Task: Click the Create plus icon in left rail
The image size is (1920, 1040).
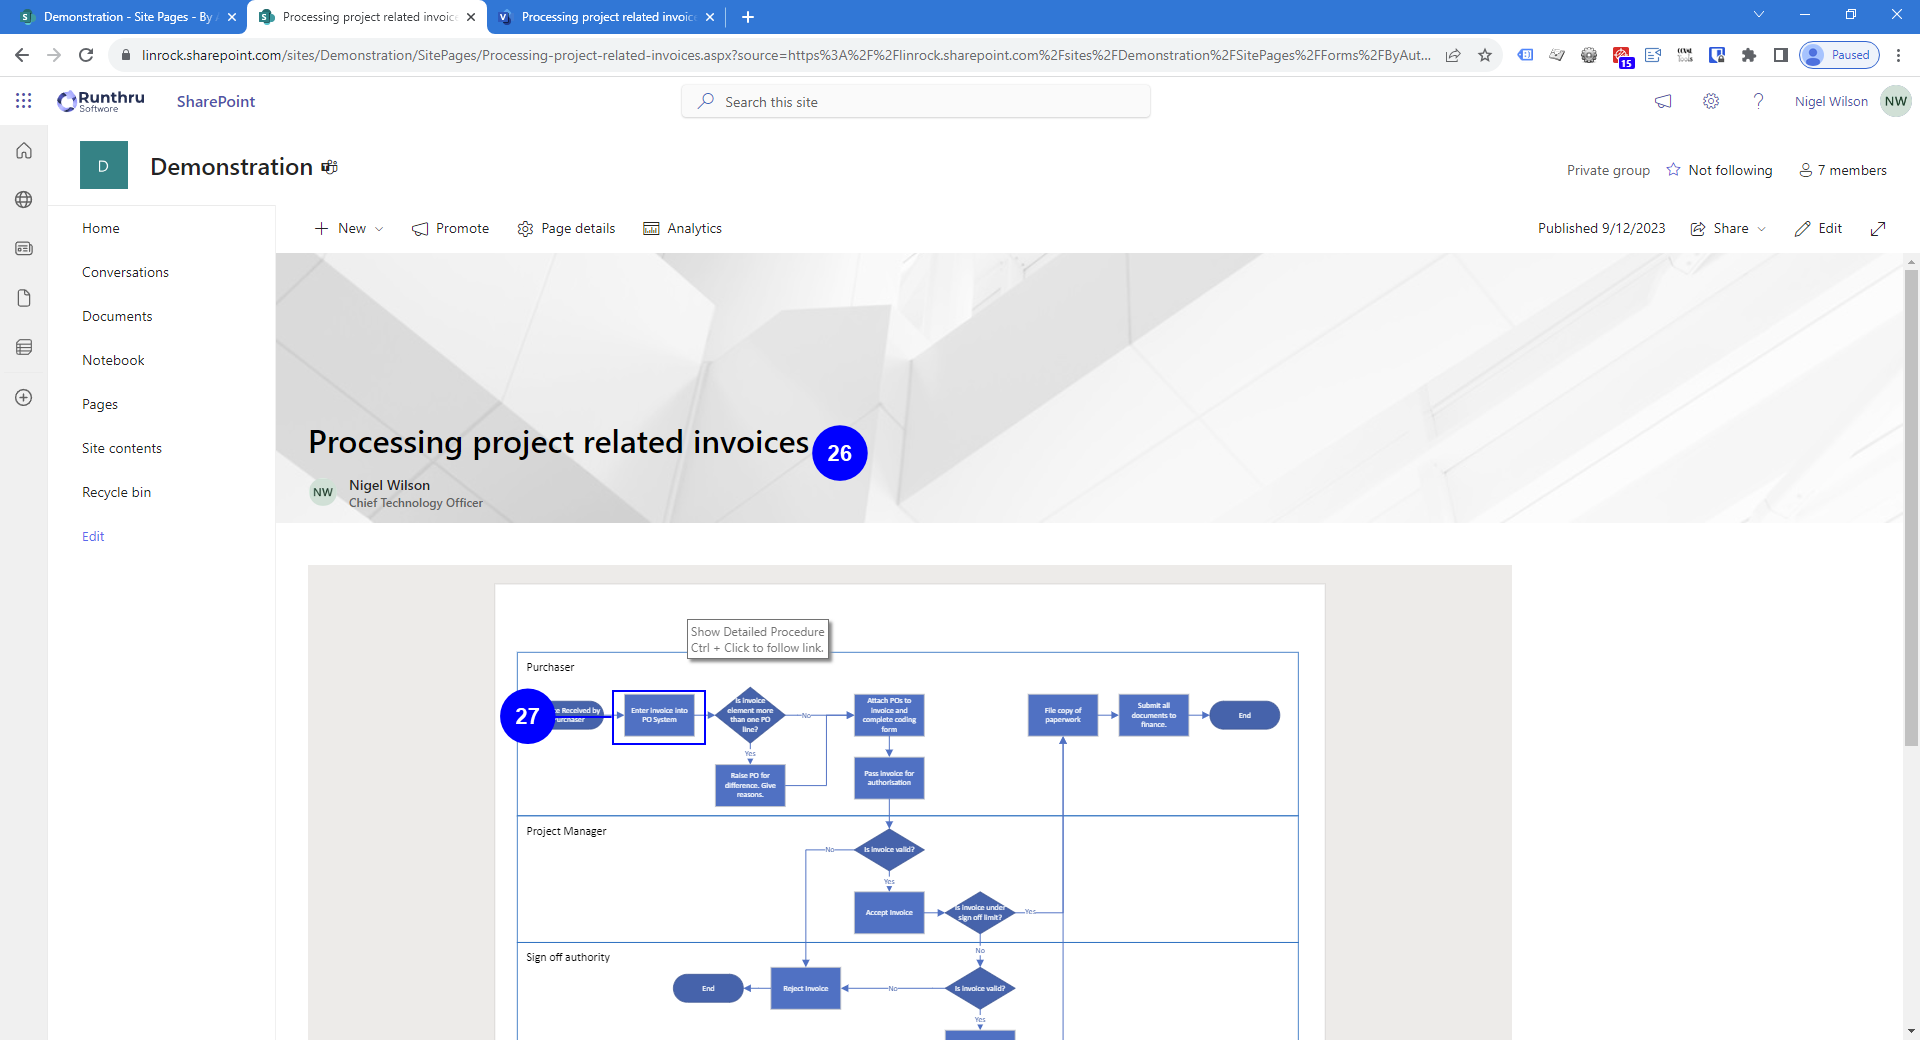Action: point(24,398)
